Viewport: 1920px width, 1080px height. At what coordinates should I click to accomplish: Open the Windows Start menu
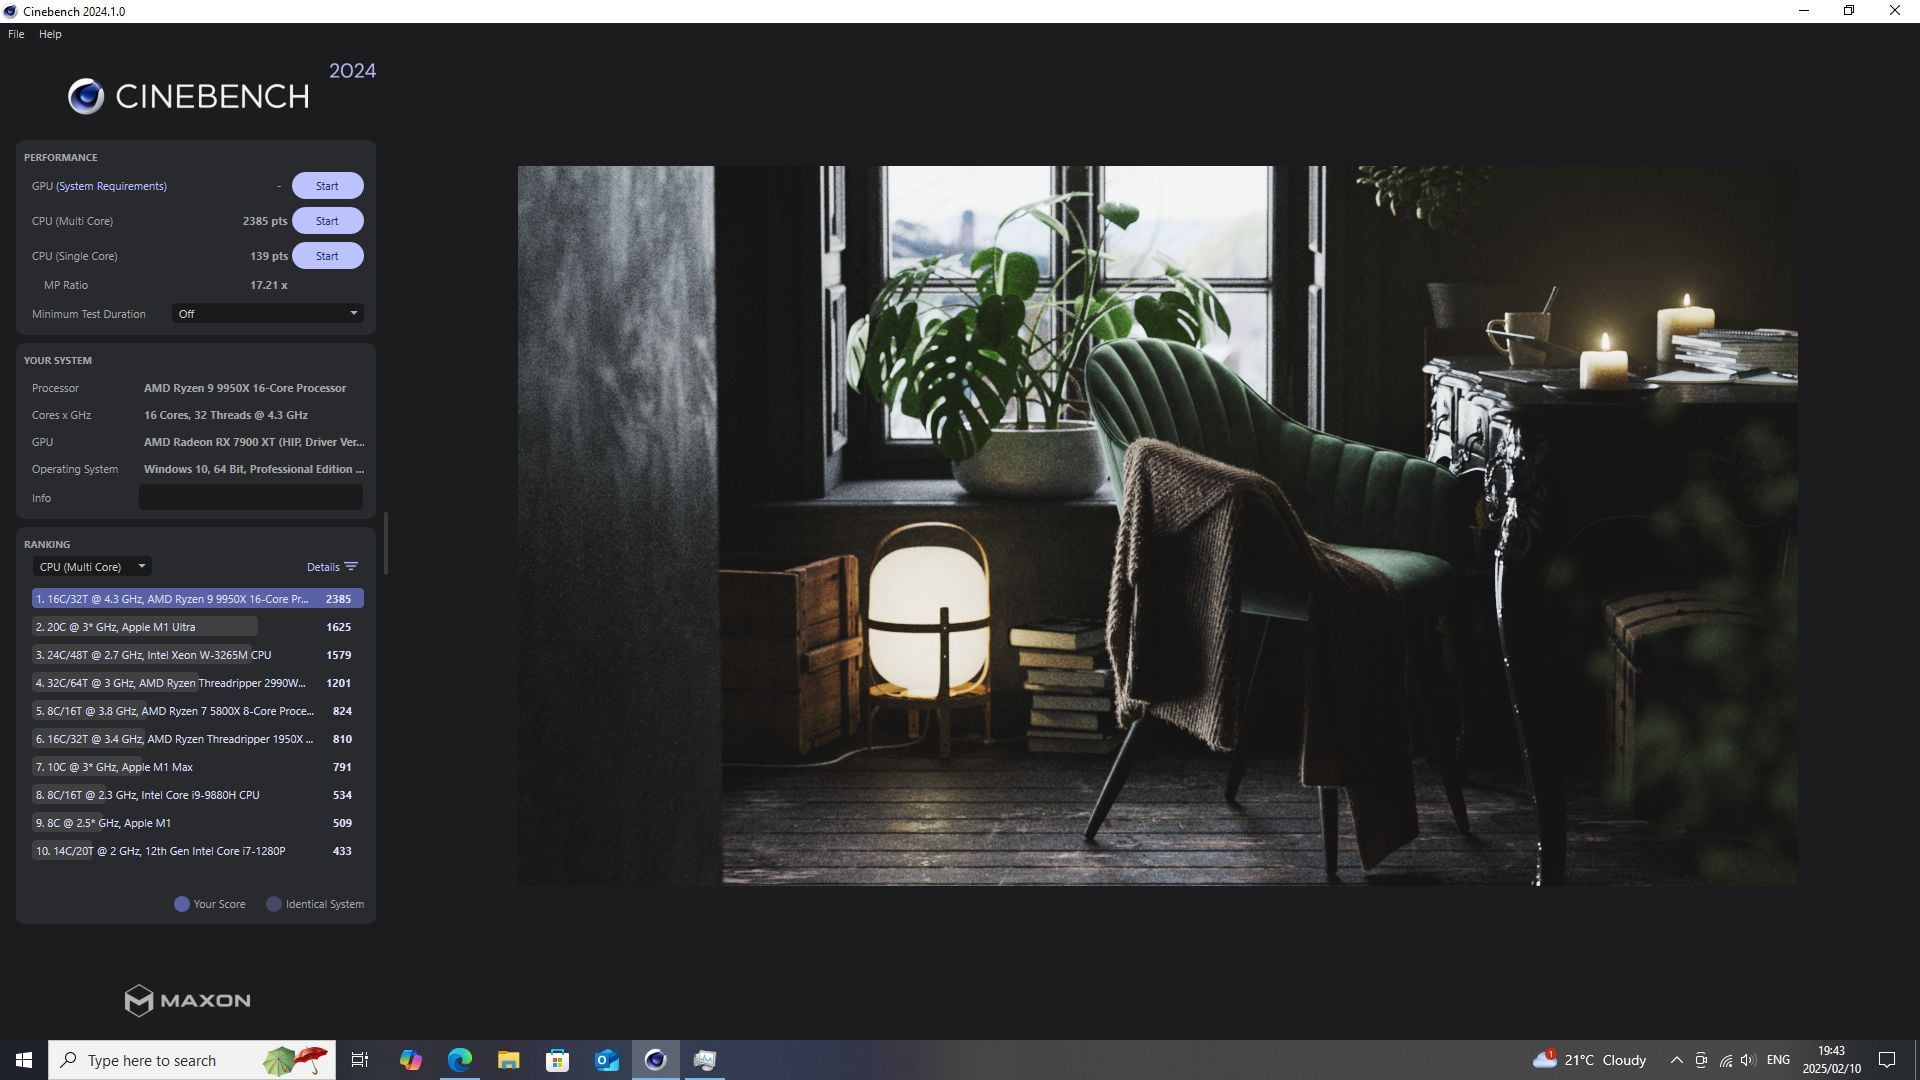pos(24,1060)
